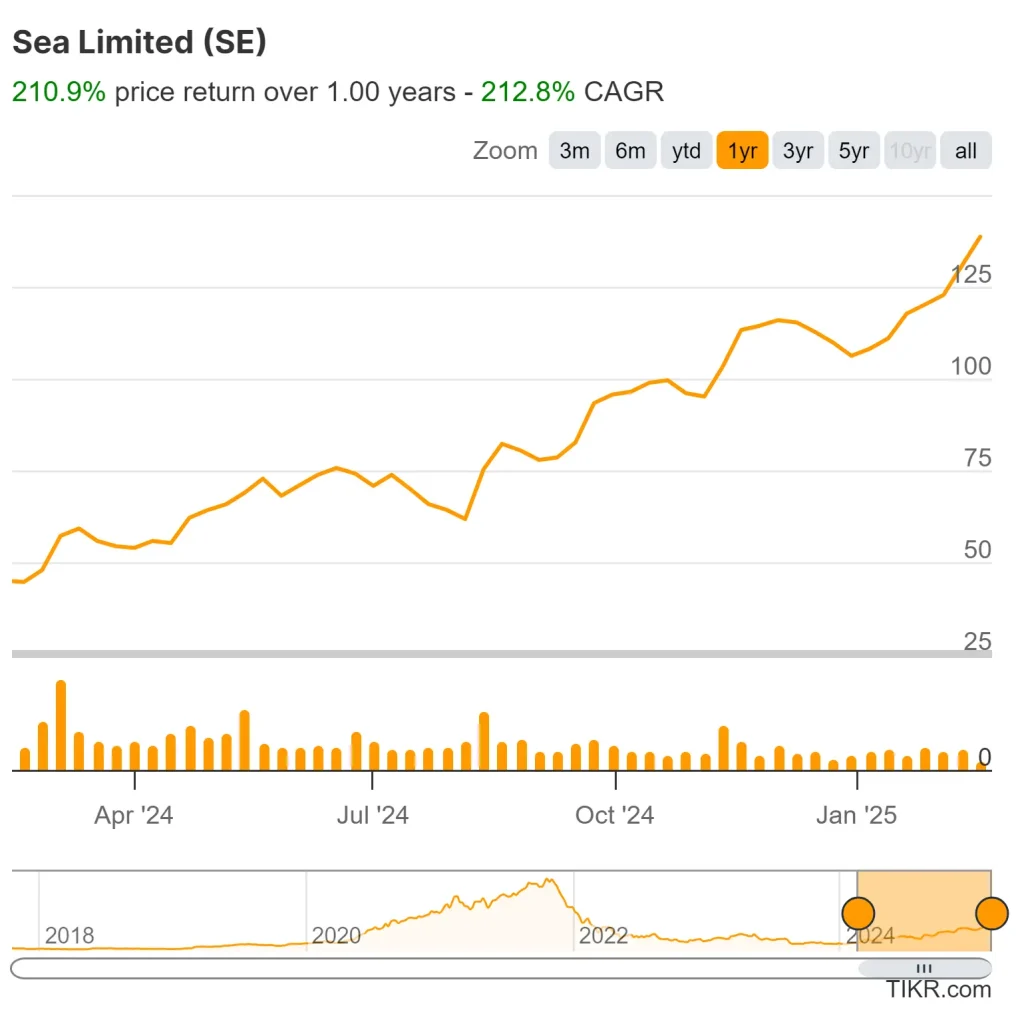Click the left navigator range handle
Screen dimensions: 1024x1010
[x=858, y=913]
